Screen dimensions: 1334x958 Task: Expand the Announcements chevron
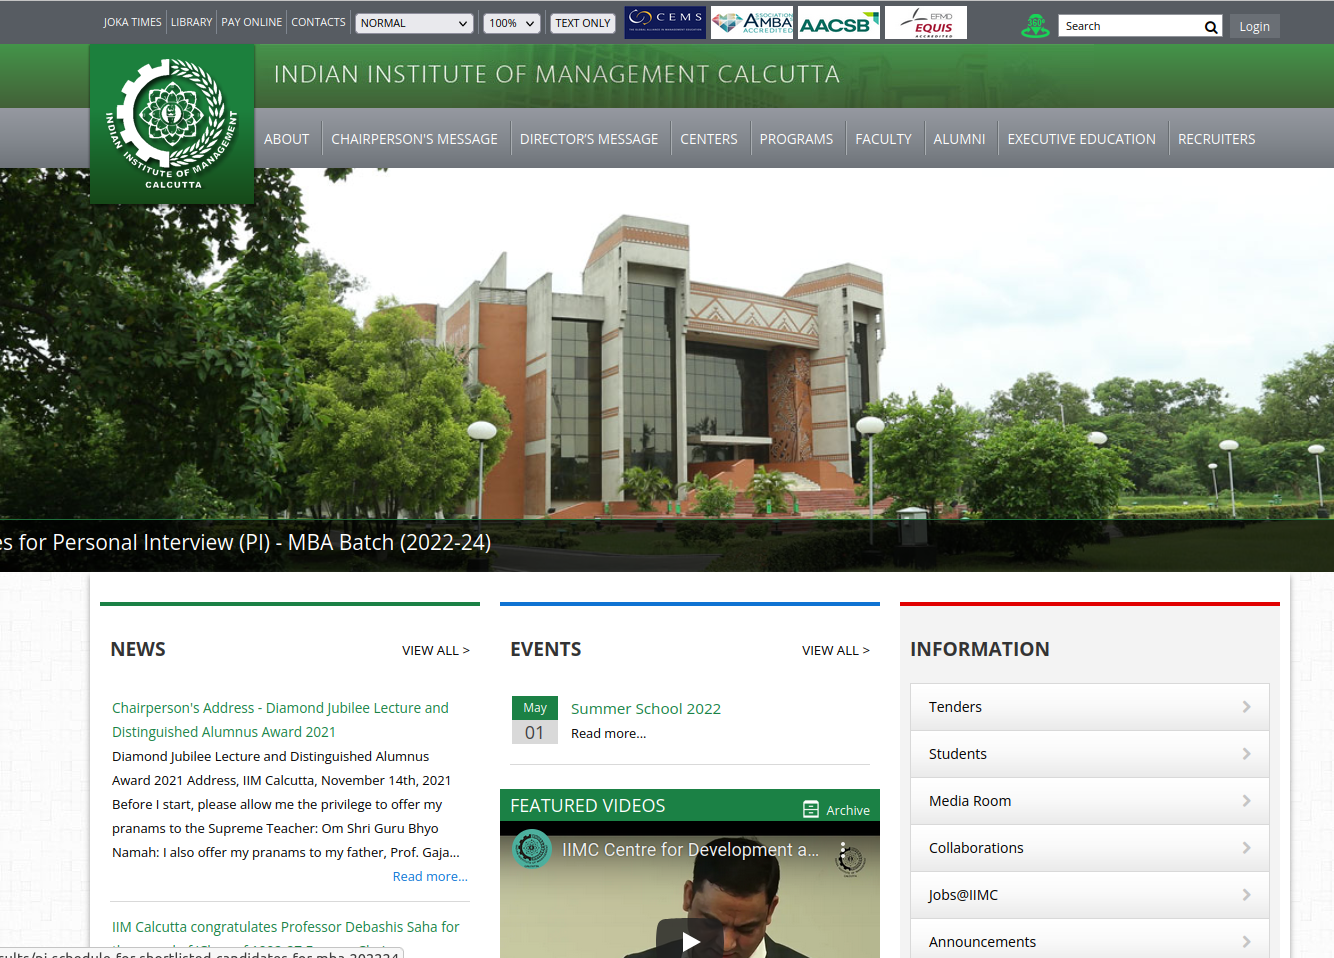[x=1246, y=942]
